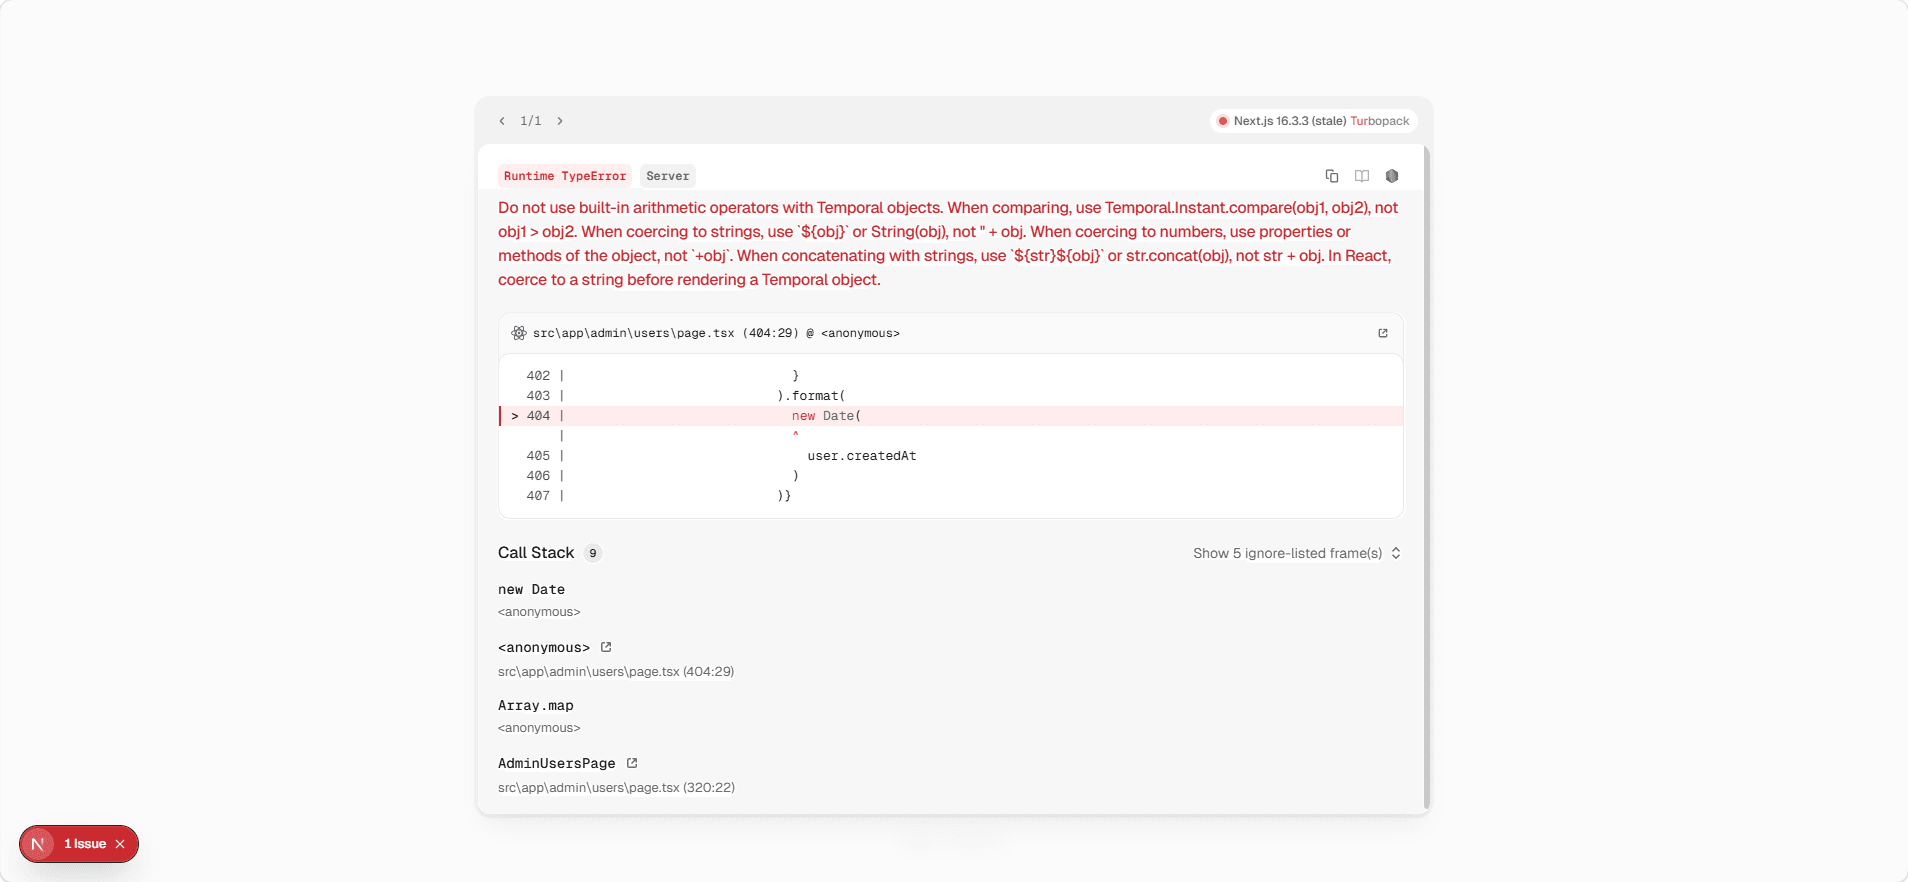Go to the next error arrow

coord(560,121)
